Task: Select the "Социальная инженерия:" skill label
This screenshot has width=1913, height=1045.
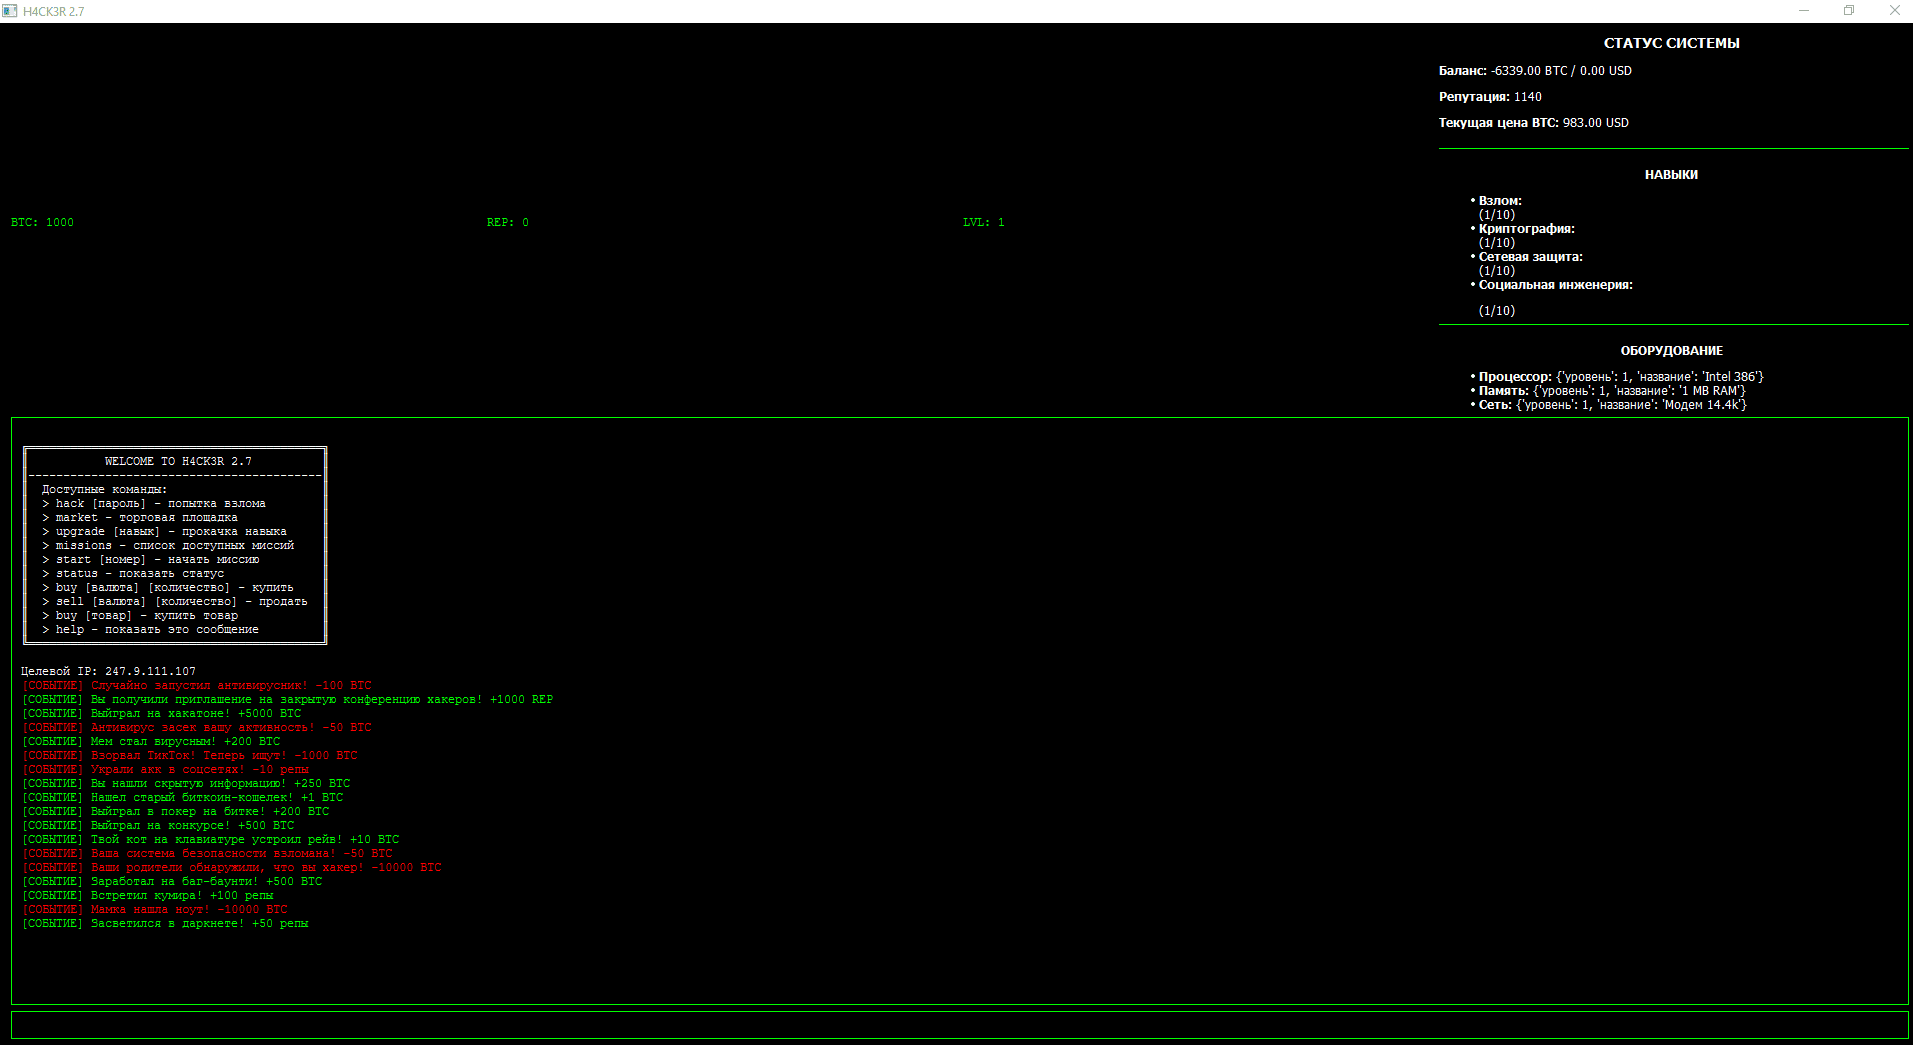Action: click(x=1556, y=285)
